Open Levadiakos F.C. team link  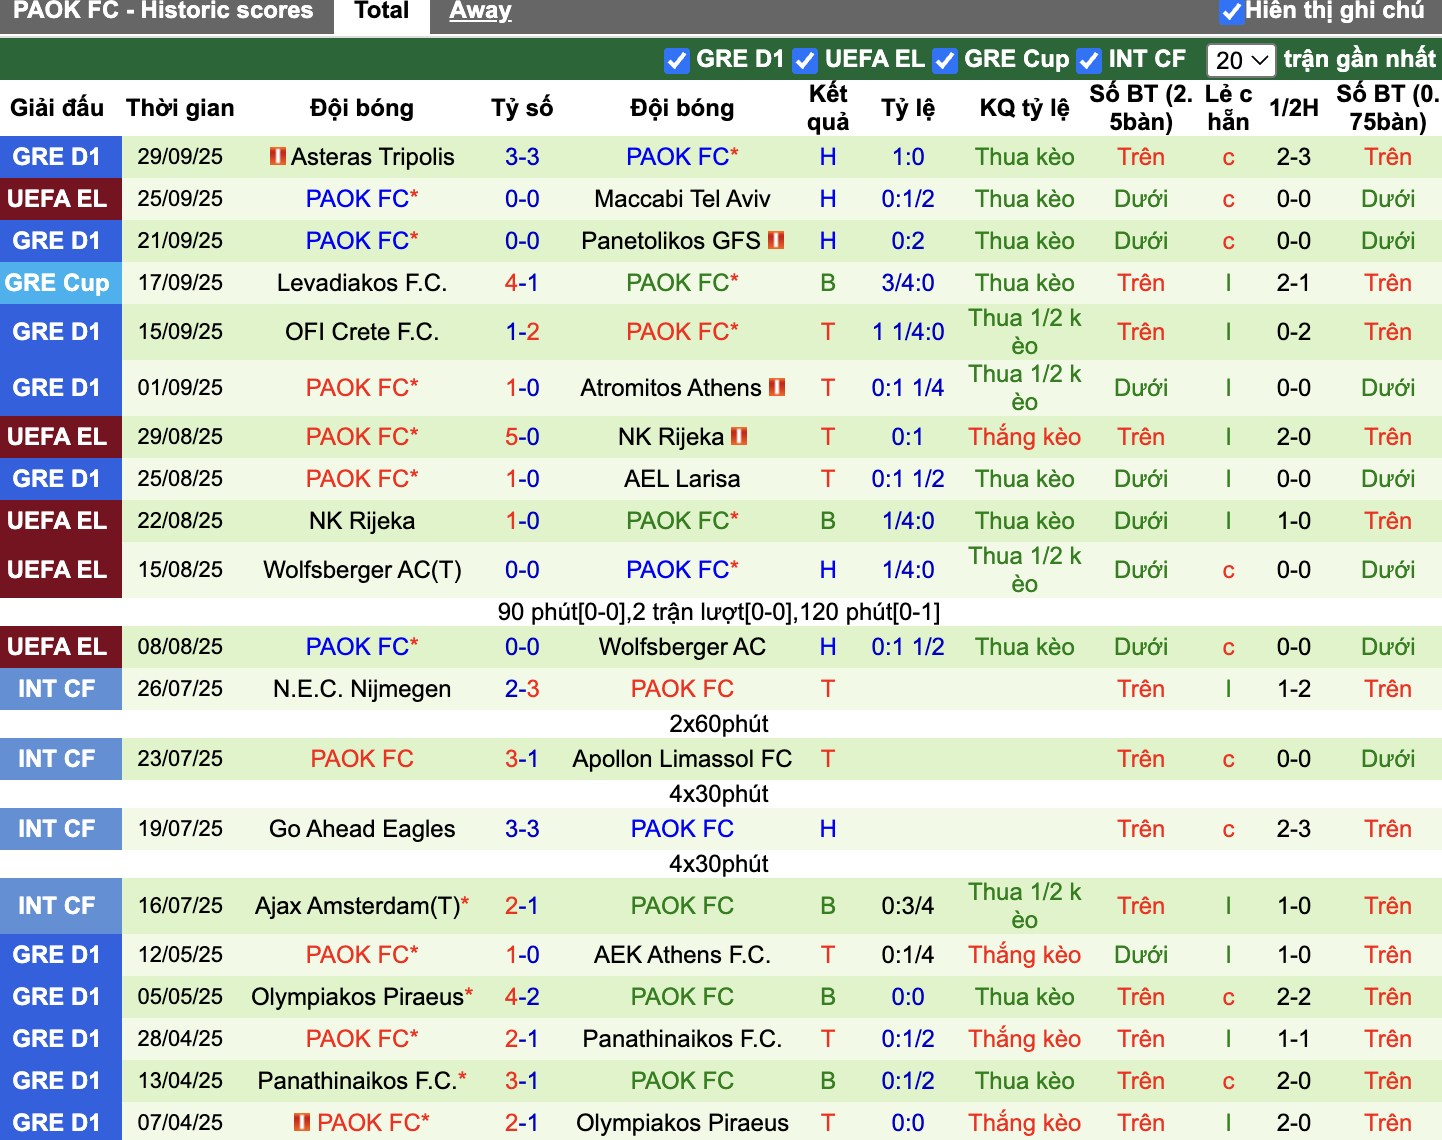362,283
